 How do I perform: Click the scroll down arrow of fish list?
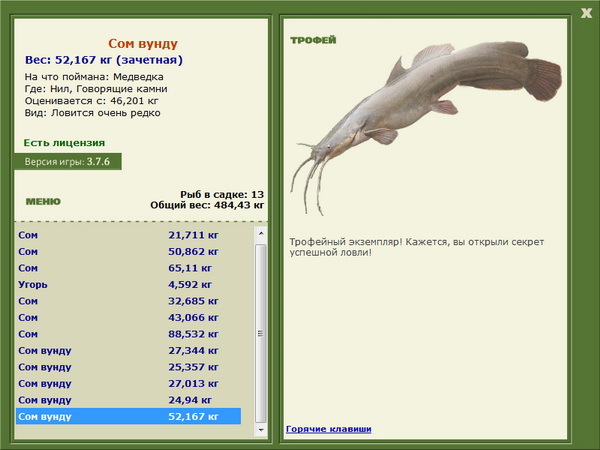click(261, 430)
